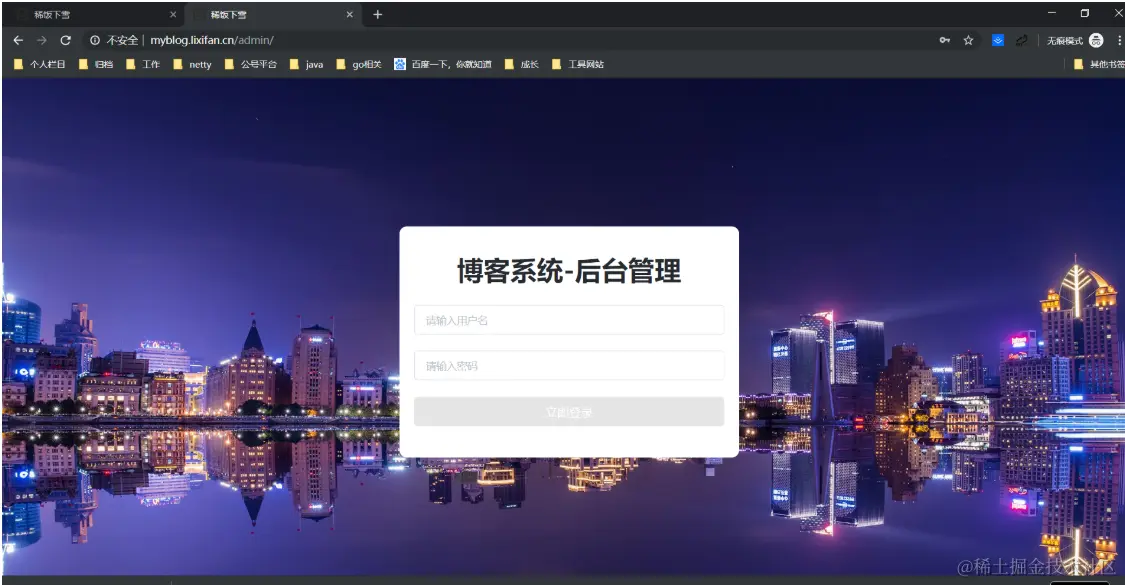Minimize the browser window

coord(1052,13)
